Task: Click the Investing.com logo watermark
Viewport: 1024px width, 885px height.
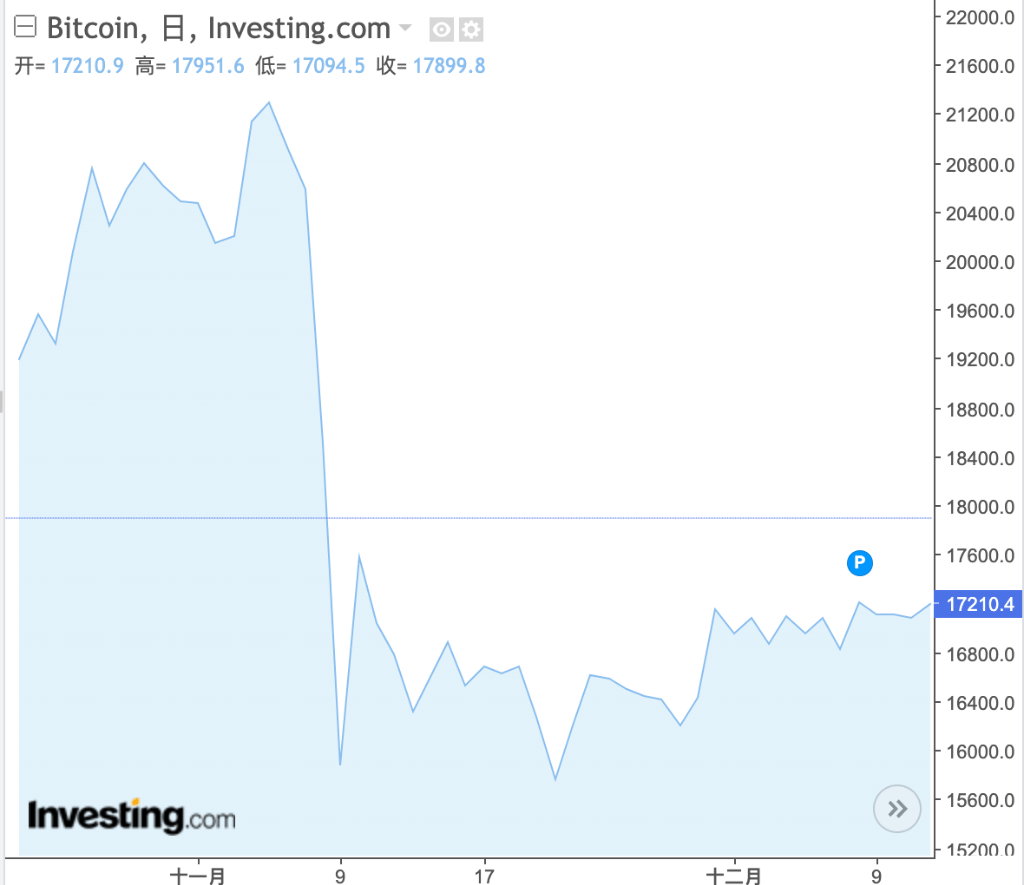Action: pyautogui.click(x=132, y=816)
